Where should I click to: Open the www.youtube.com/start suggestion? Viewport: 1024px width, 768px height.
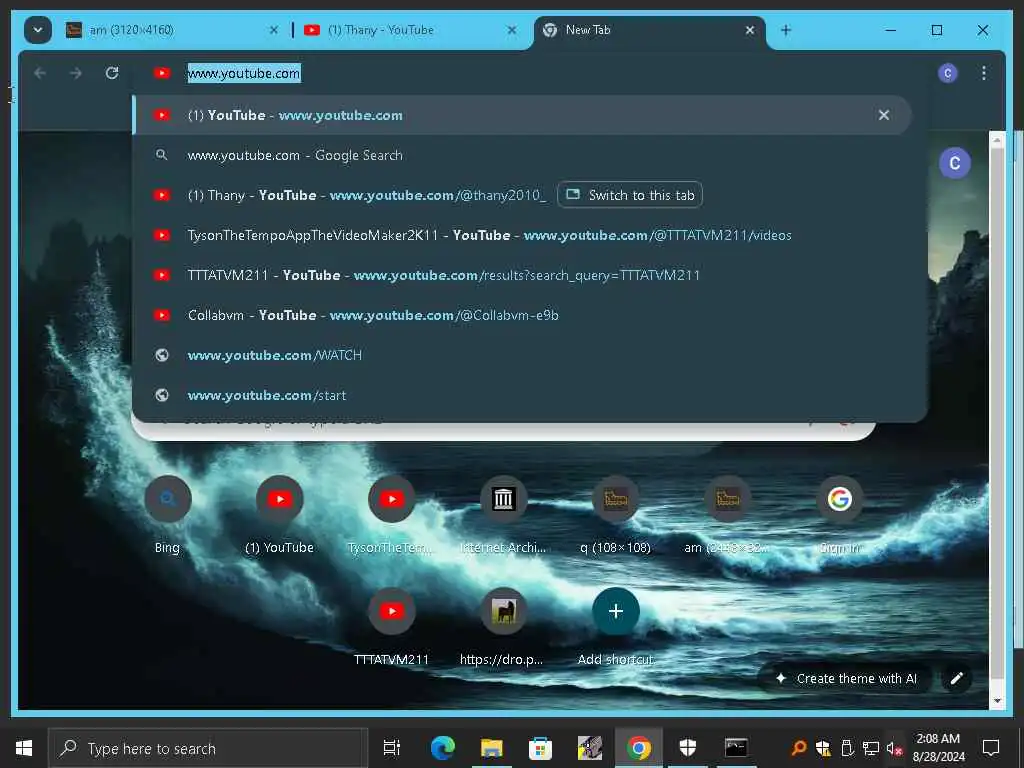click(x=522, y=395)
